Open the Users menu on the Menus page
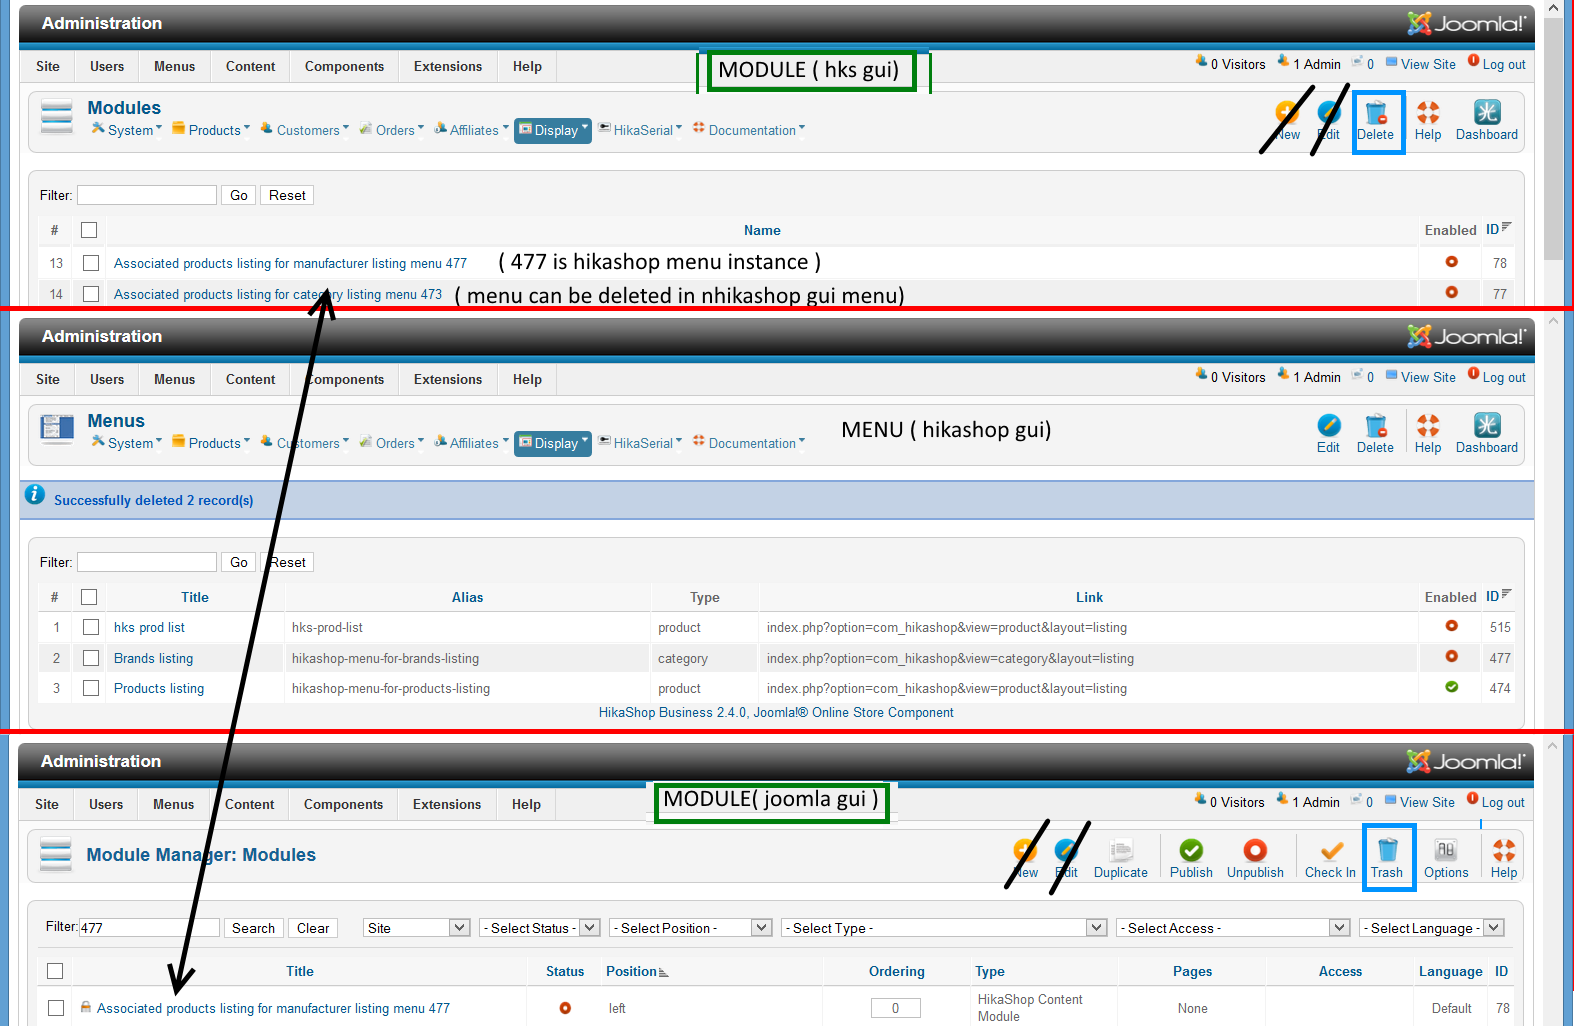This screenshot has width=1574, height=1026. coord(107,379)
